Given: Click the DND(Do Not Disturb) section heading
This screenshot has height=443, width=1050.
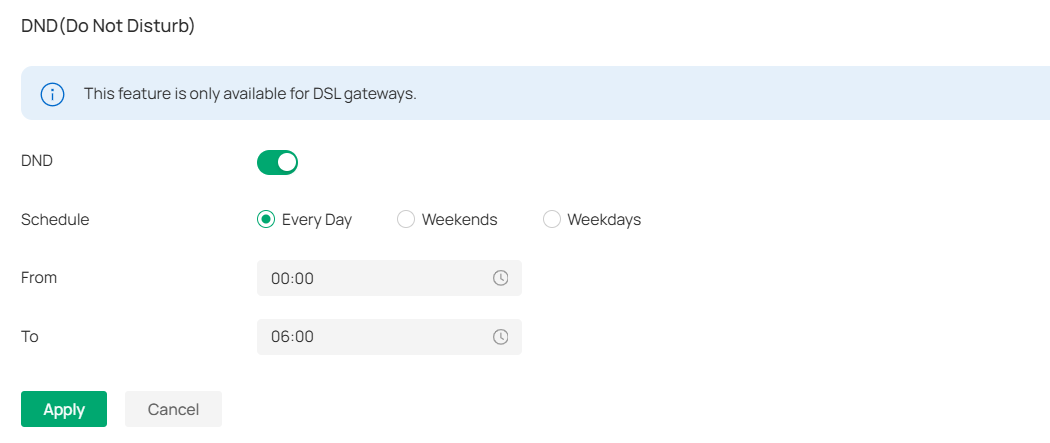Looking at the screenshot, I should coord(108,26).
